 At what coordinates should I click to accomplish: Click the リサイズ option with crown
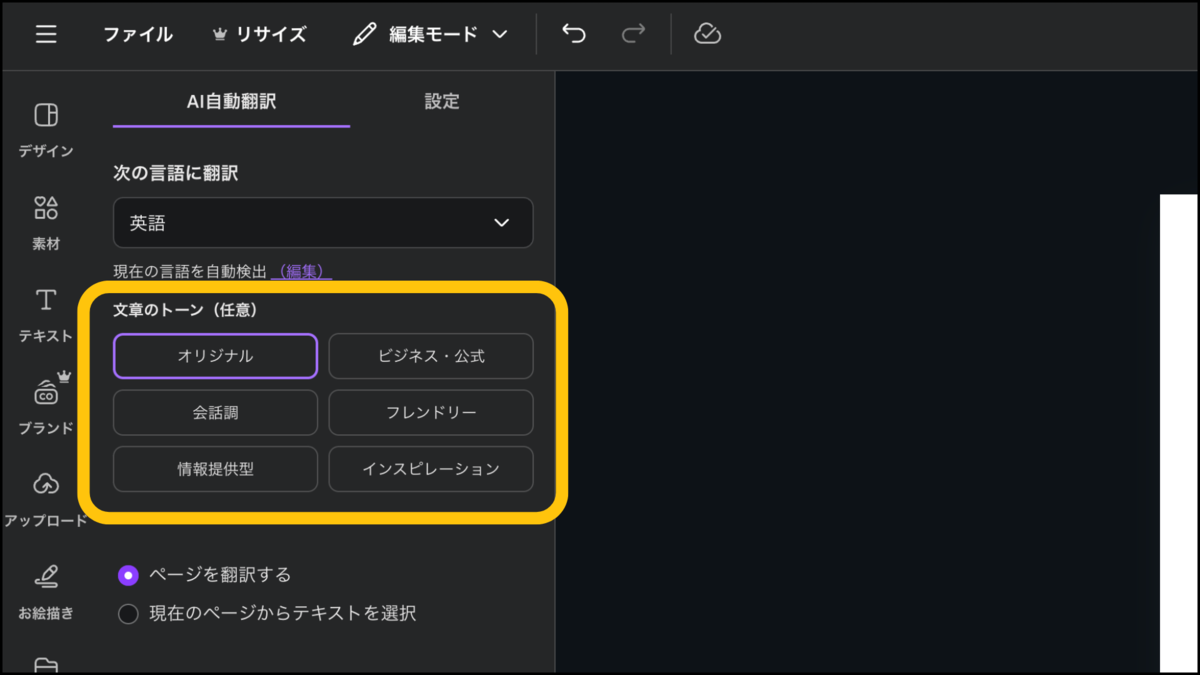(x=260, y=34)
